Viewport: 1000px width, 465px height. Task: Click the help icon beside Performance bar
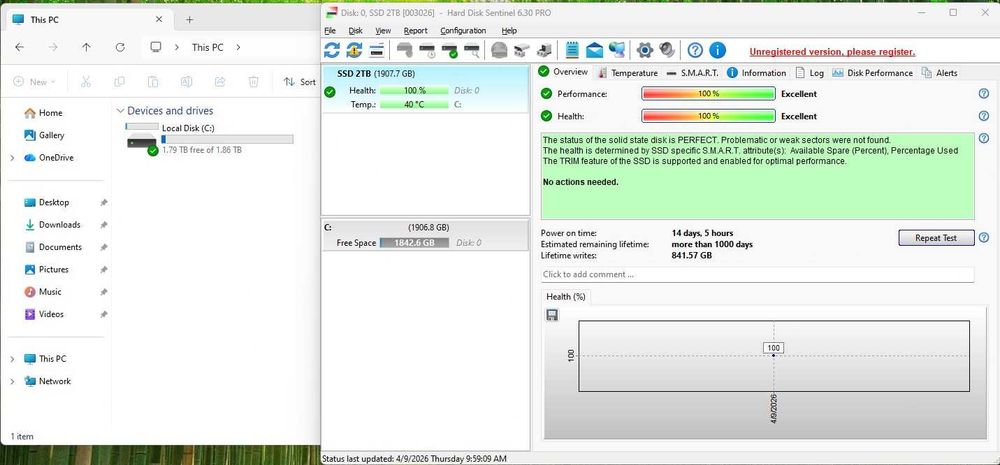[x=983, y=94]
